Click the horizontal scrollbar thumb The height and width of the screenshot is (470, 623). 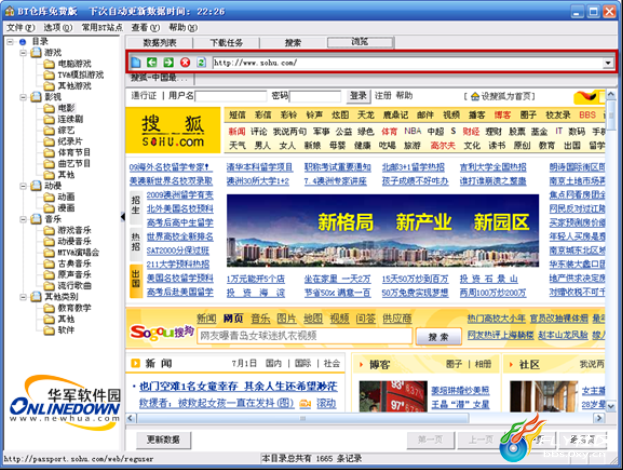(x=303, y=418)
